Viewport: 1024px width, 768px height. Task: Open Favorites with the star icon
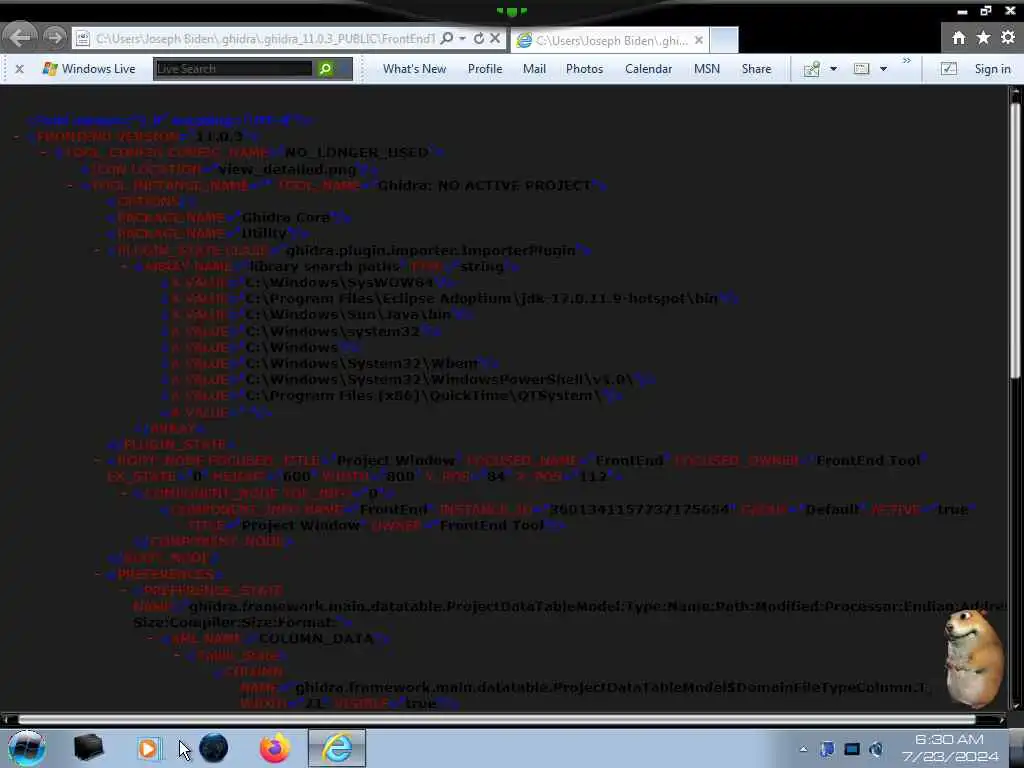[x=983, y=38]
